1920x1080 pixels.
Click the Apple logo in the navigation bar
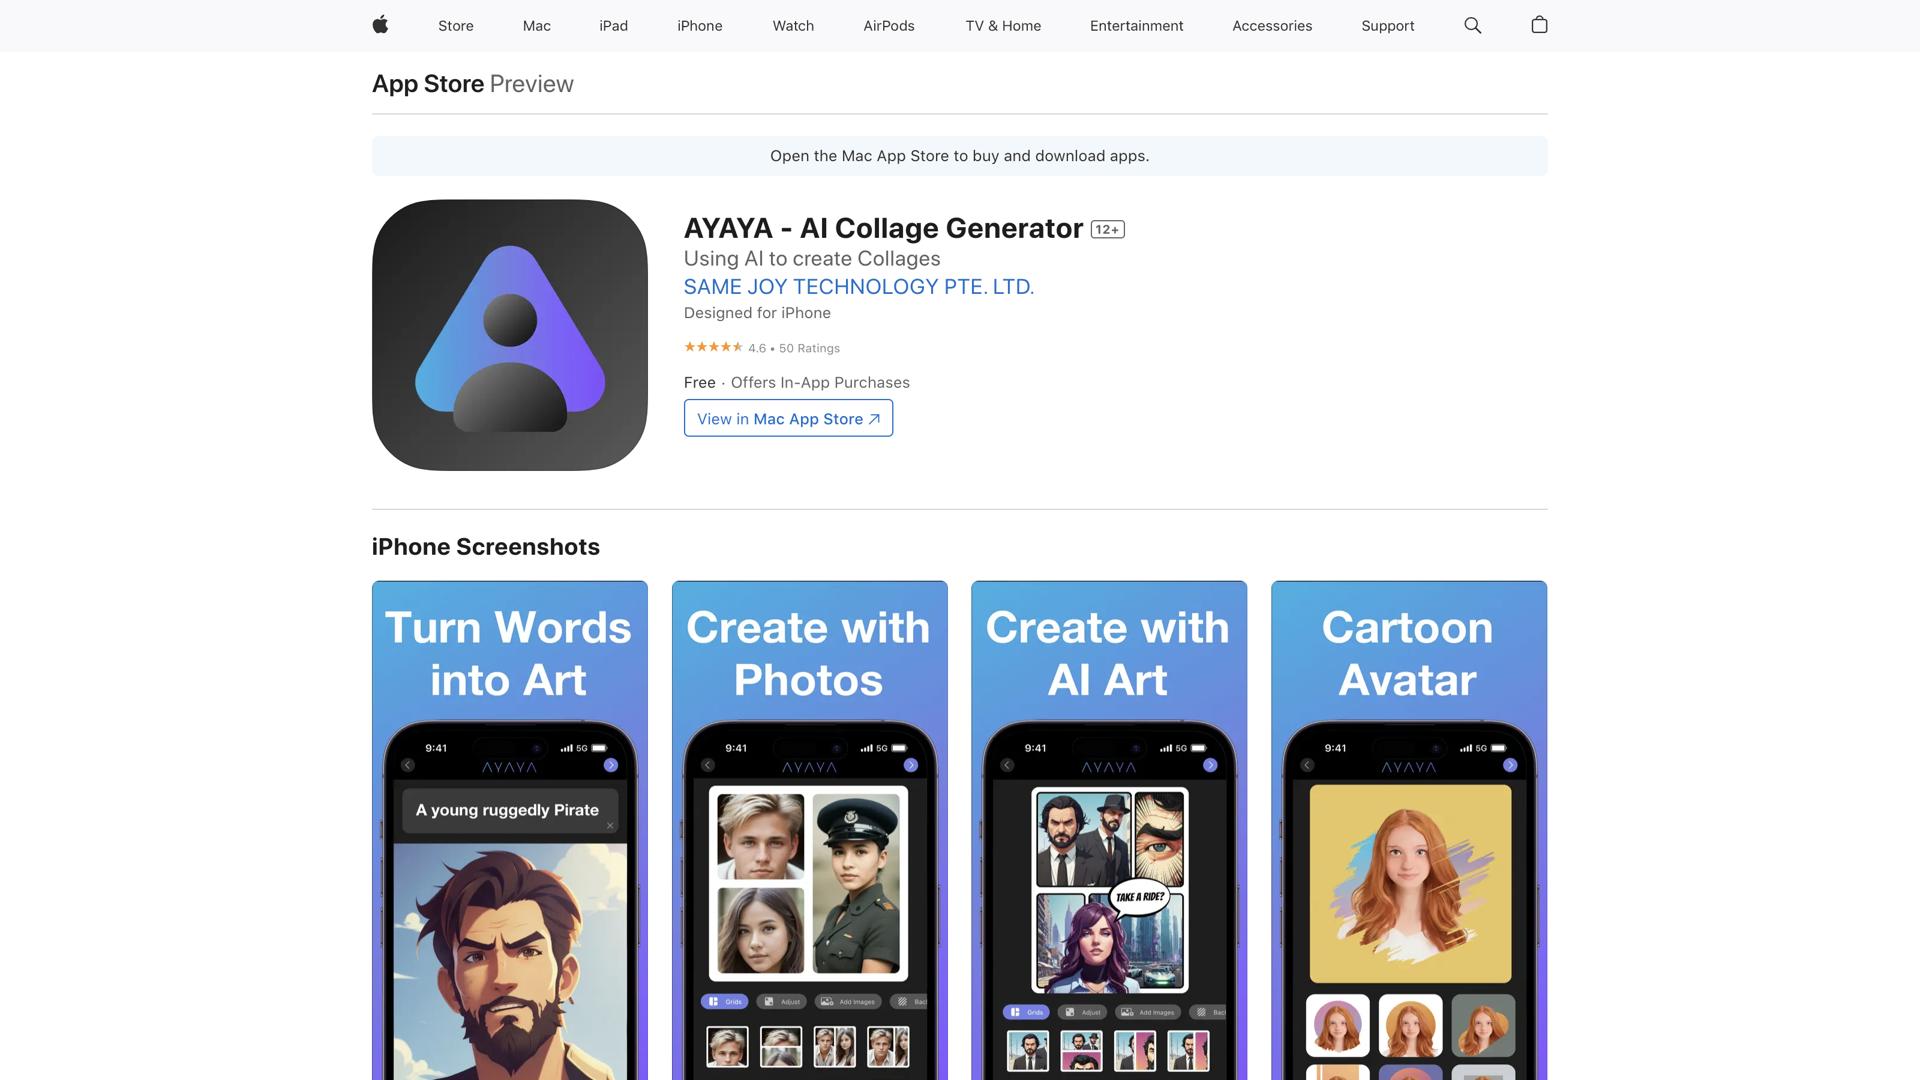(380, 25)
